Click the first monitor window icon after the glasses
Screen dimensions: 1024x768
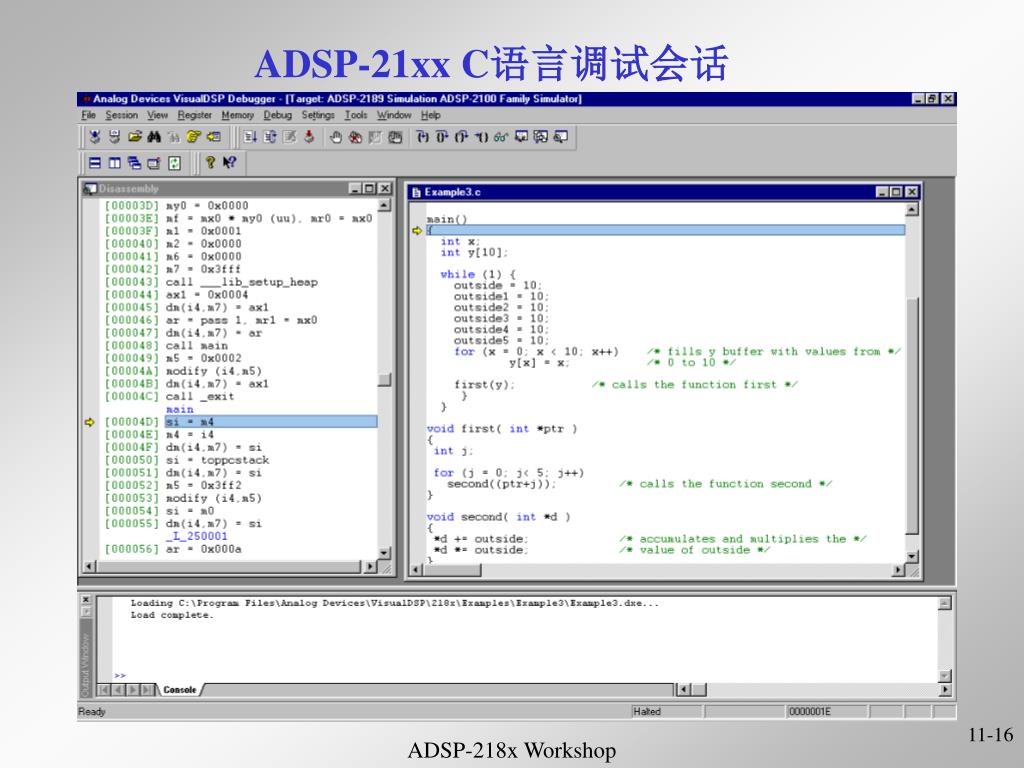coord(521,137)
